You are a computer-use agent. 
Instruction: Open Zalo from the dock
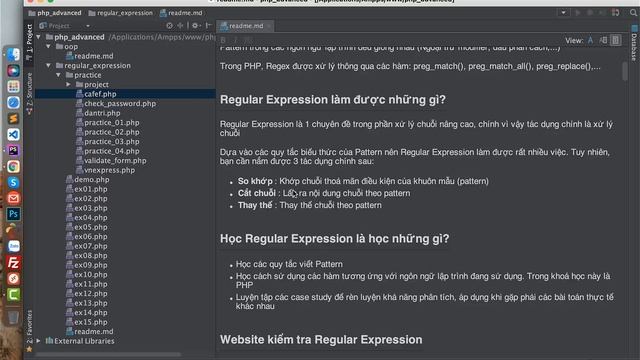pyautogui.click(x=13, y=246)
